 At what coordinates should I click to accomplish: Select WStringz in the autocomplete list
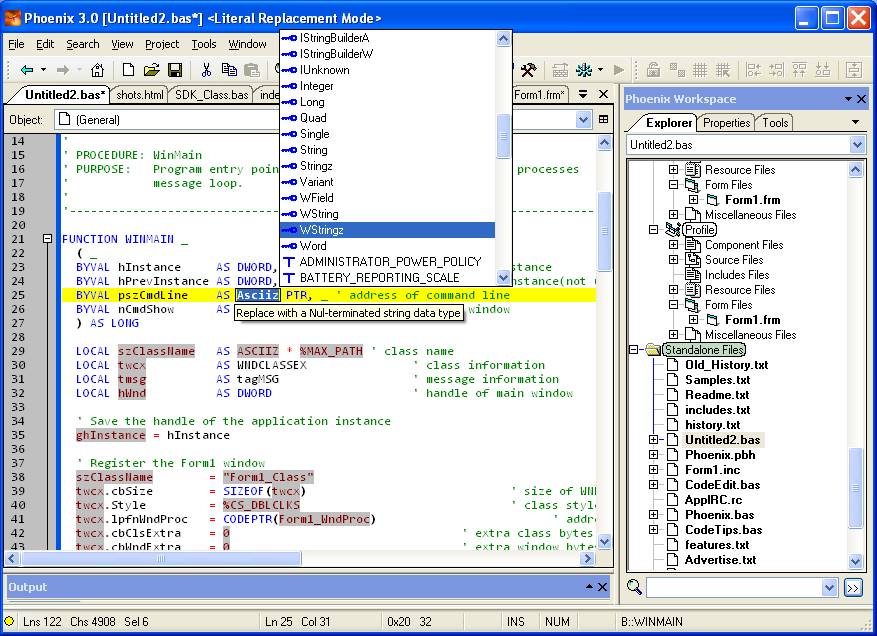[x=387, y=230]
